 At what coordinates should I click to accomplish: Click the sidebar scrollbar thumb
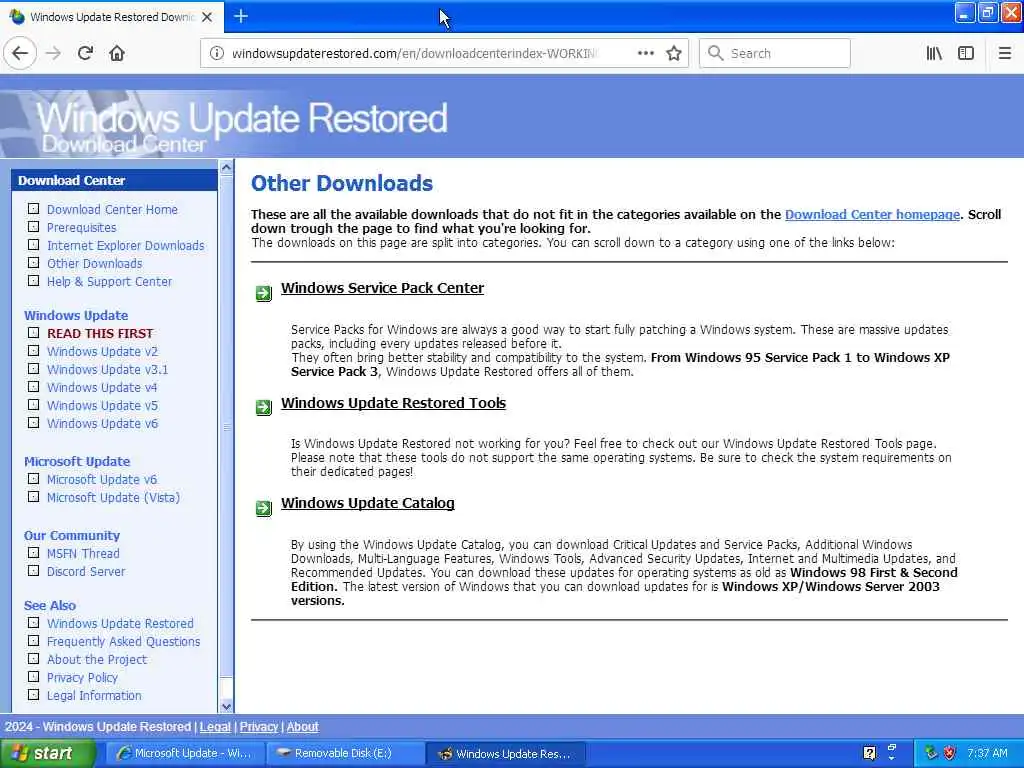(x=226, y=426)
